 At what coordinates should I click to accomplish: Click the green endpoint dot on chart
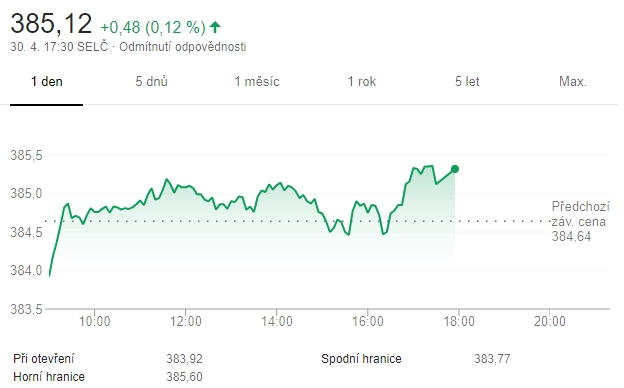coord(455,169)
